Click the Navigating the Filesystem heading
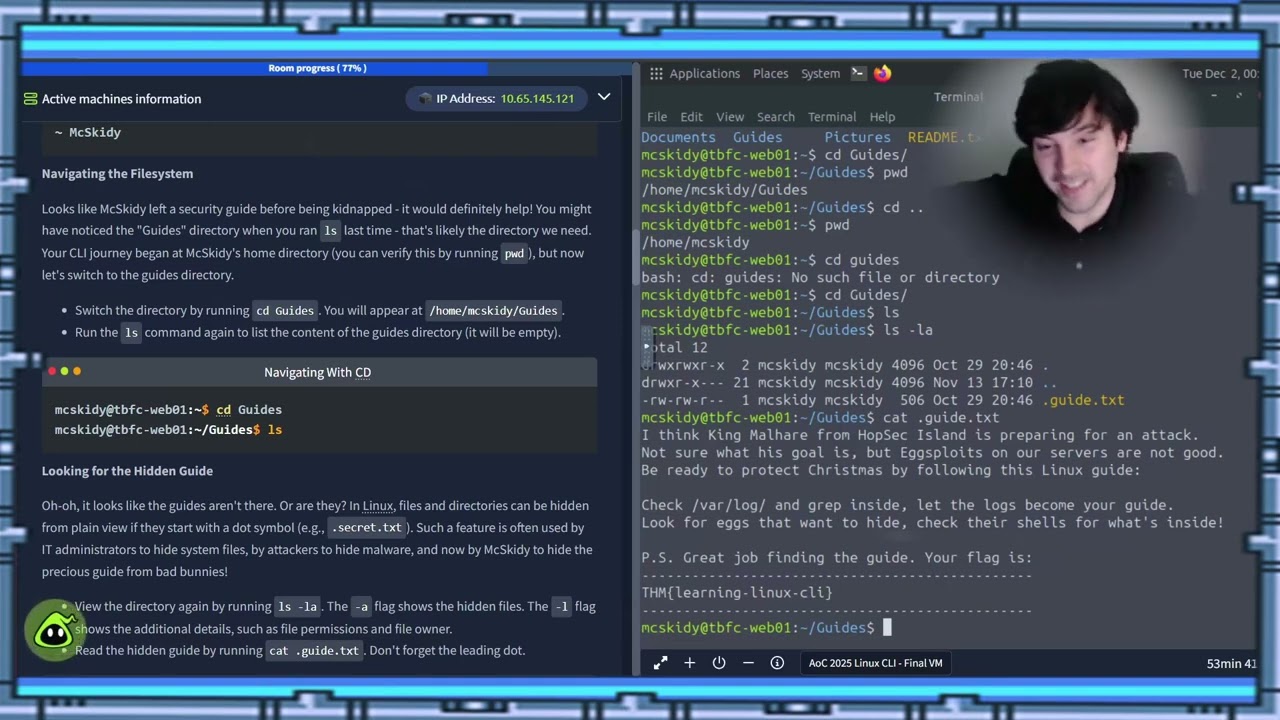The width and height of the screenshot is (1280, 720). [117, 174]
